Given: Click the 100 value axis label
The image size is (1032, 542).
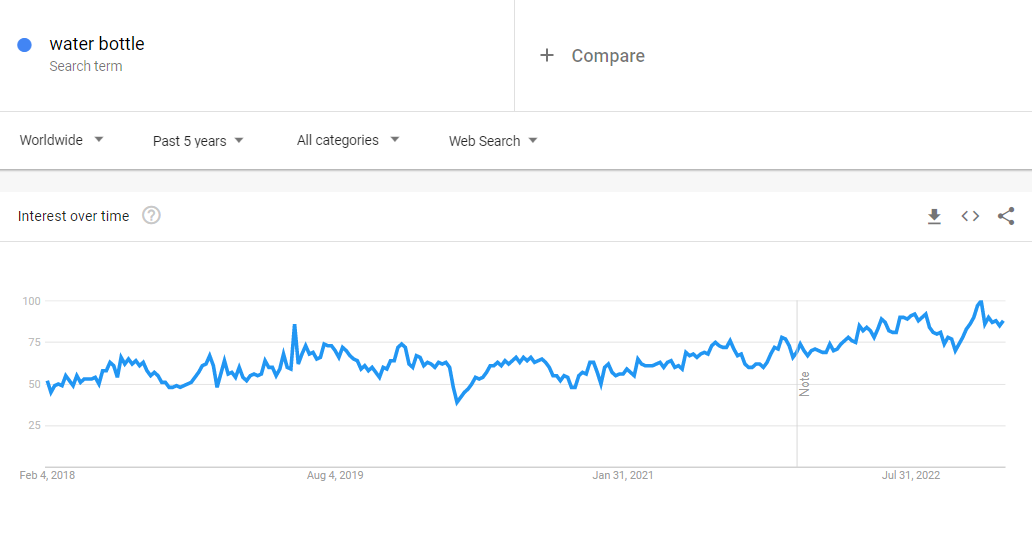Looking at the screenshot, I should click(30, 301).
